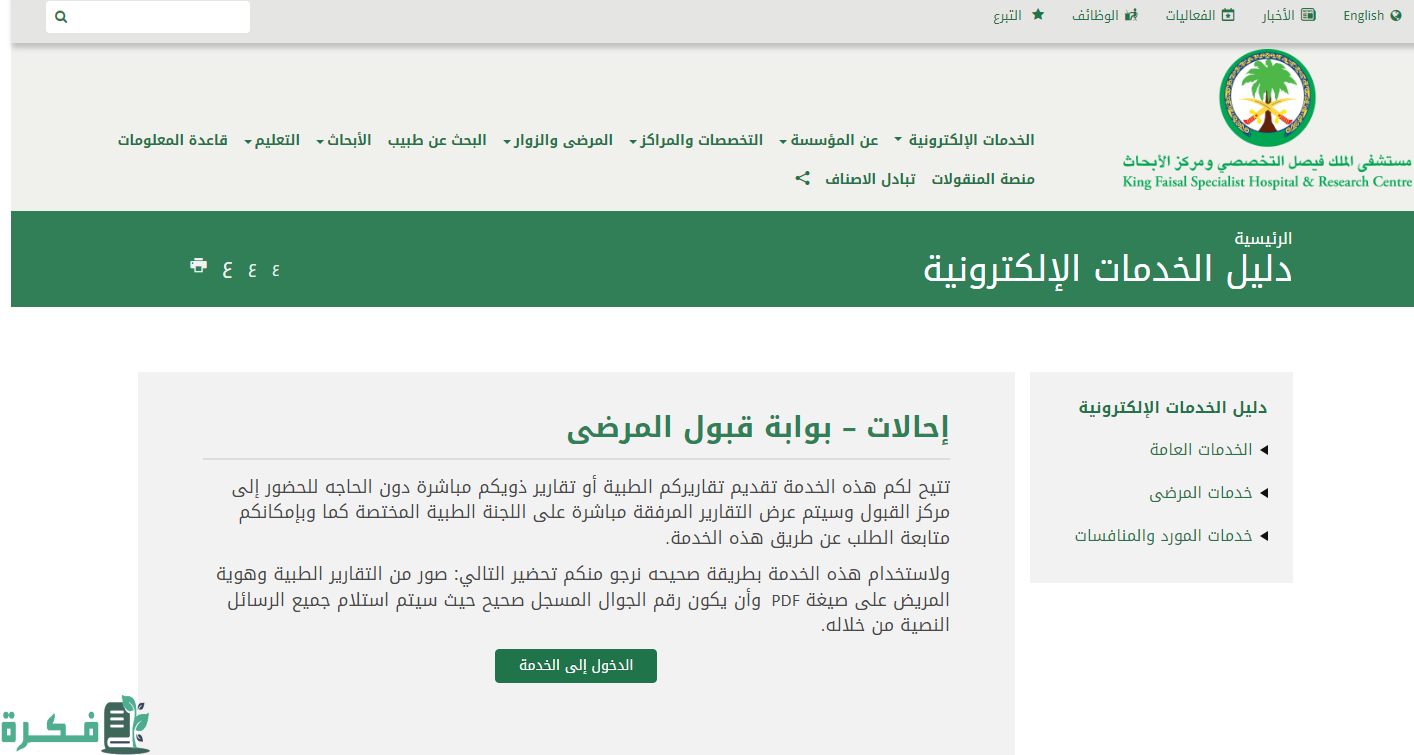
Task: Open خدمات المورد والمنافسات in the sidebar
Action: click(1164, 536)
